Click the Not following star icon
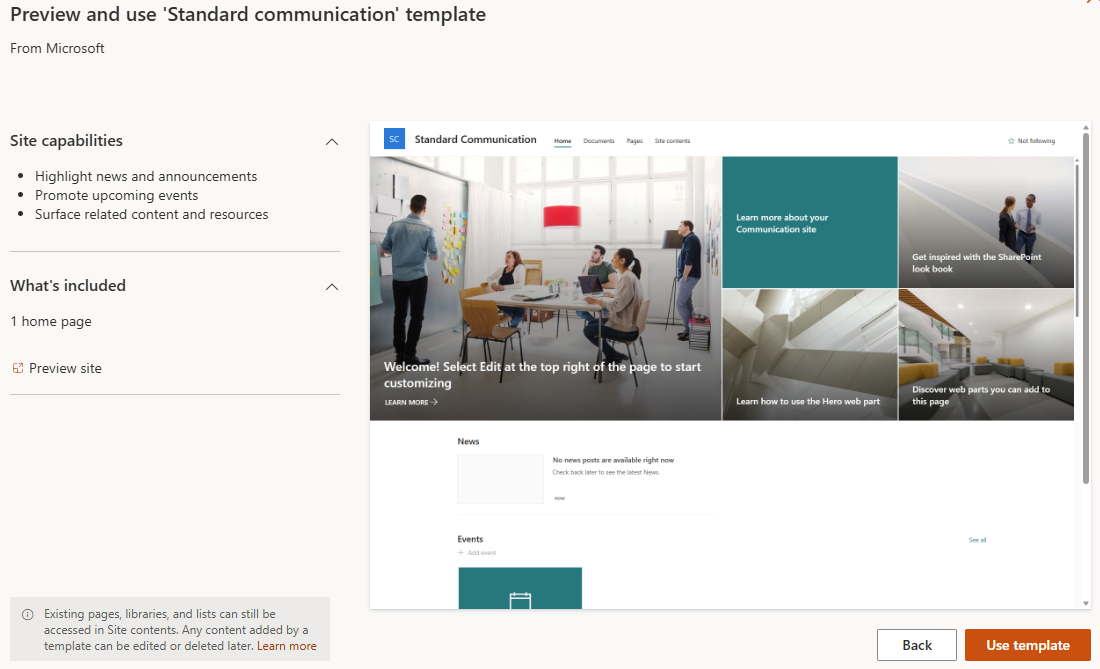Viewport: 1100px width, 669px height. click(1011, 141)
